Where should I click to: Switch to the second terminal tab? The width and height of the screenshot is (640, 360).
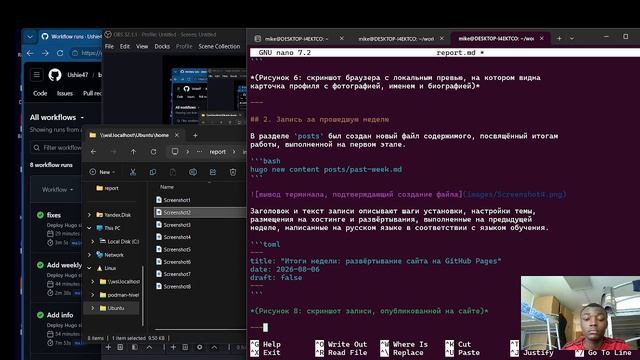pyautogui.click(x=397, y=39)
